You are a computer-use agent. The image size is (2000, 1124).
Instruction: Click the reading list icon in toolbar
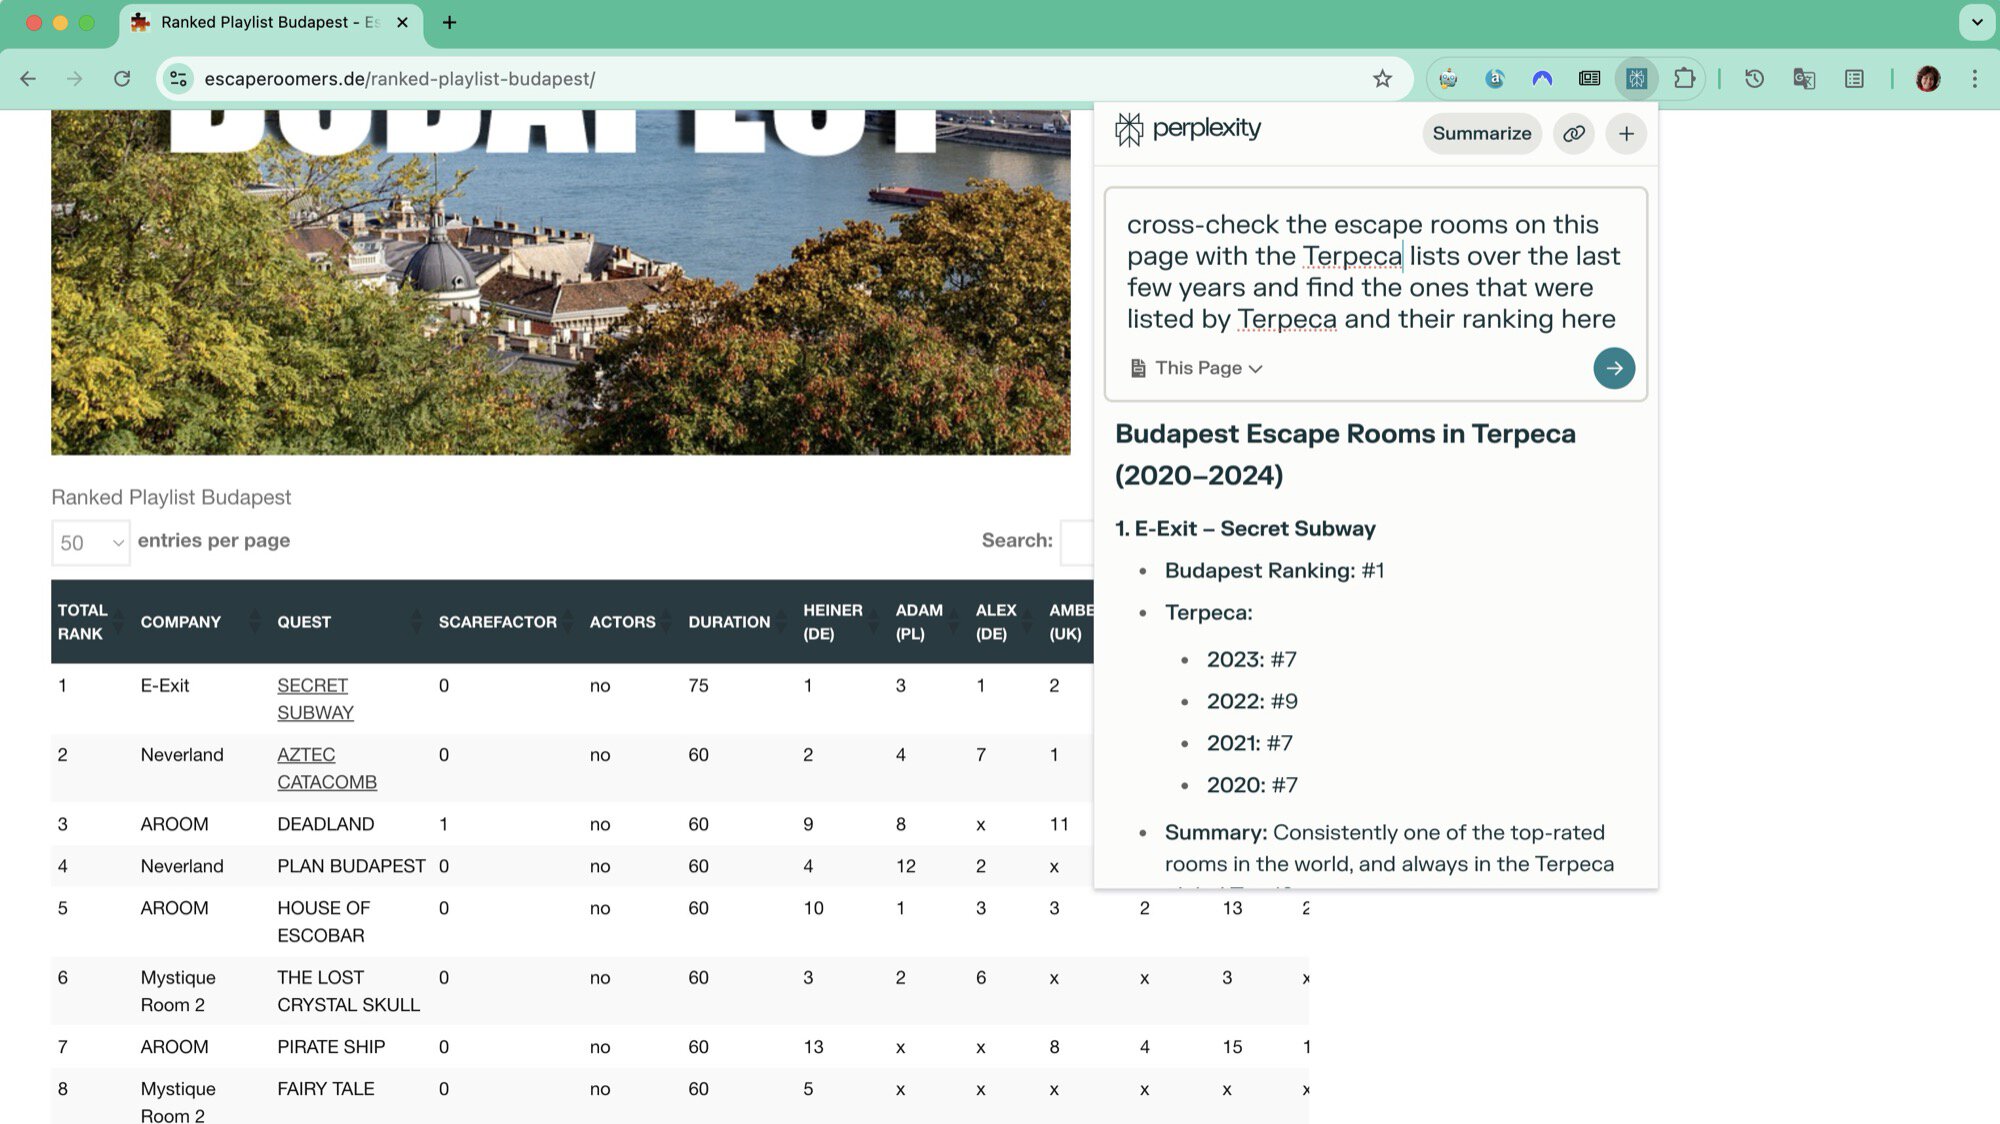tap(1854, 79)
